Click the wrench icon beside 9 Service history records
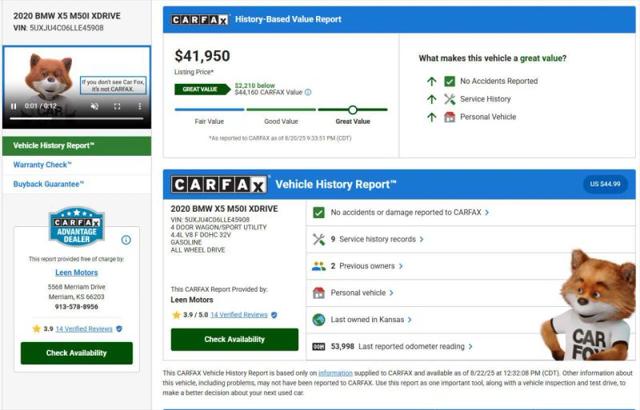 point(319,239)
